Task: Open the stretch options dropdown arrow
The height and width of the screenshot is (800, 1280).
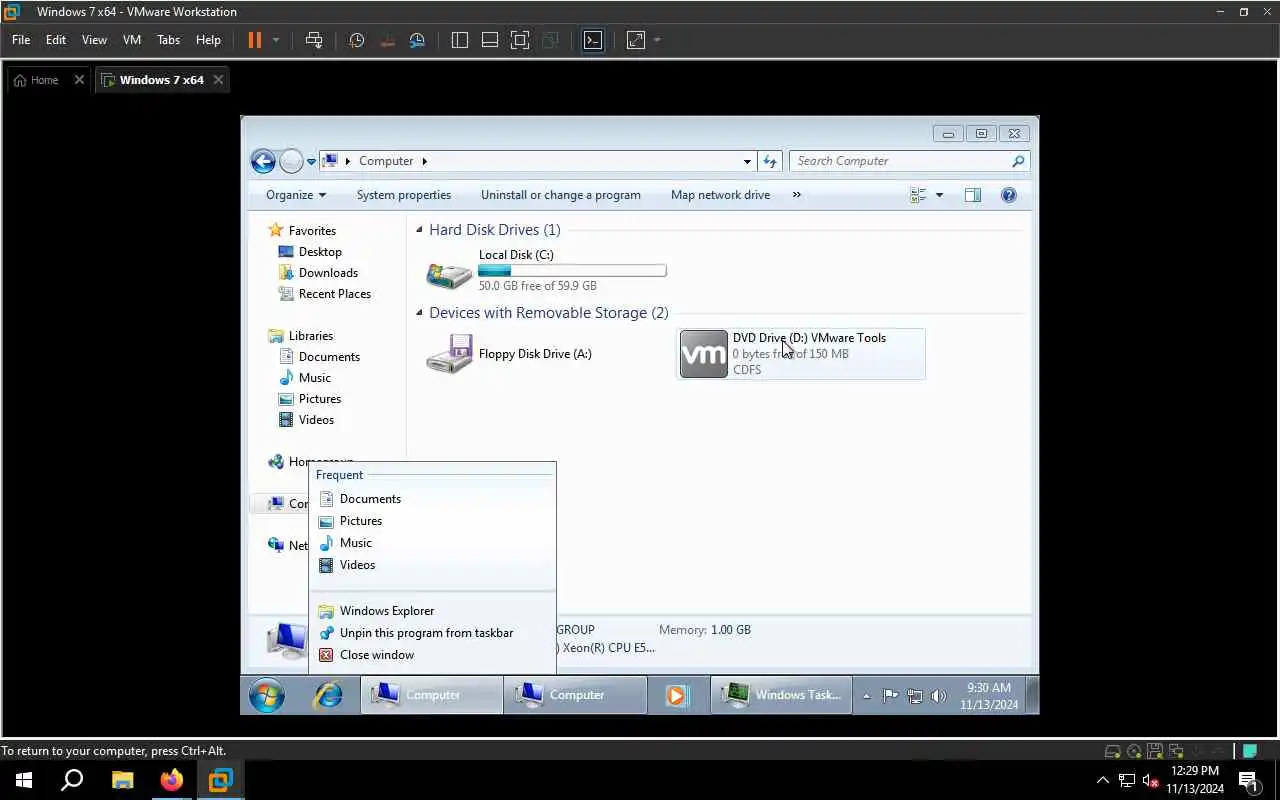Action: pos(657,40)
